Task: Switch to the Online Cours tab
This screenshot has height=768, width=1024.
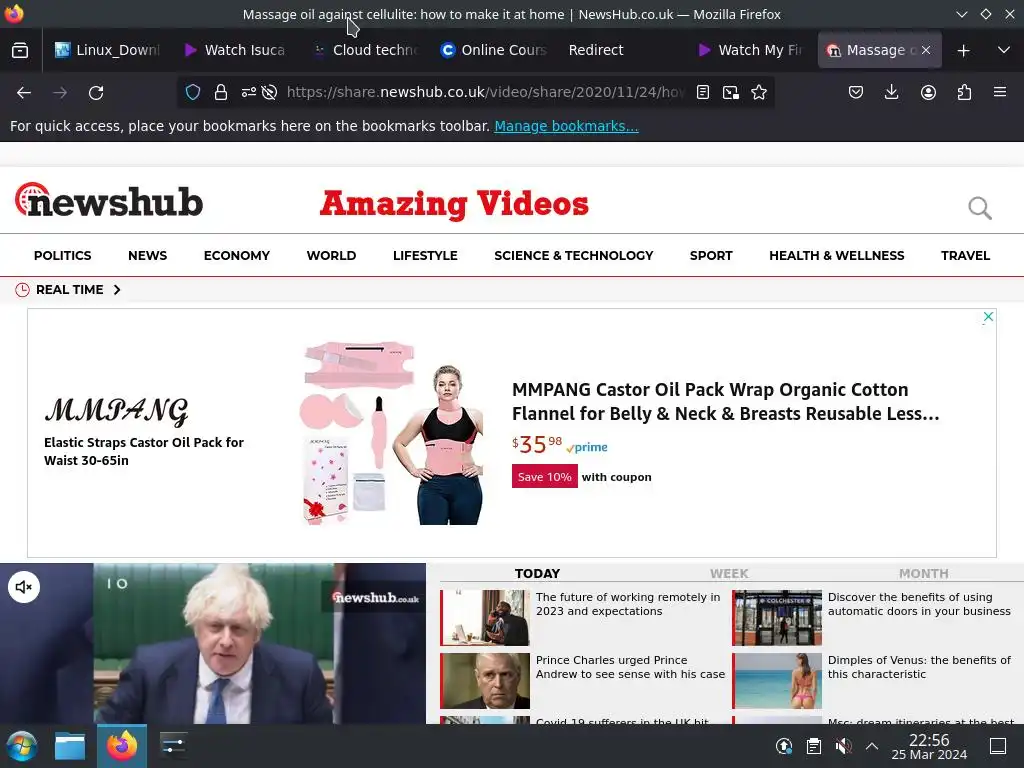Action: (492, 50)
